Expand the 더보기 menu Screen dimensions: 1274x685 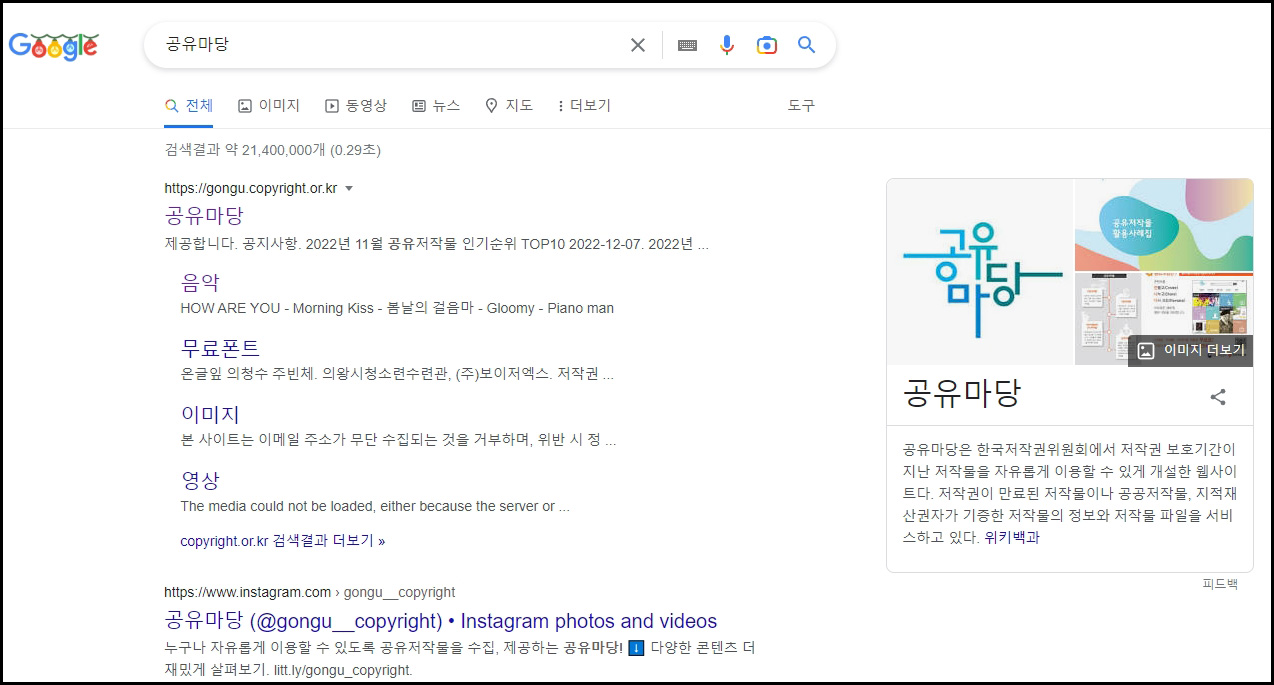[x=584, y=105]
